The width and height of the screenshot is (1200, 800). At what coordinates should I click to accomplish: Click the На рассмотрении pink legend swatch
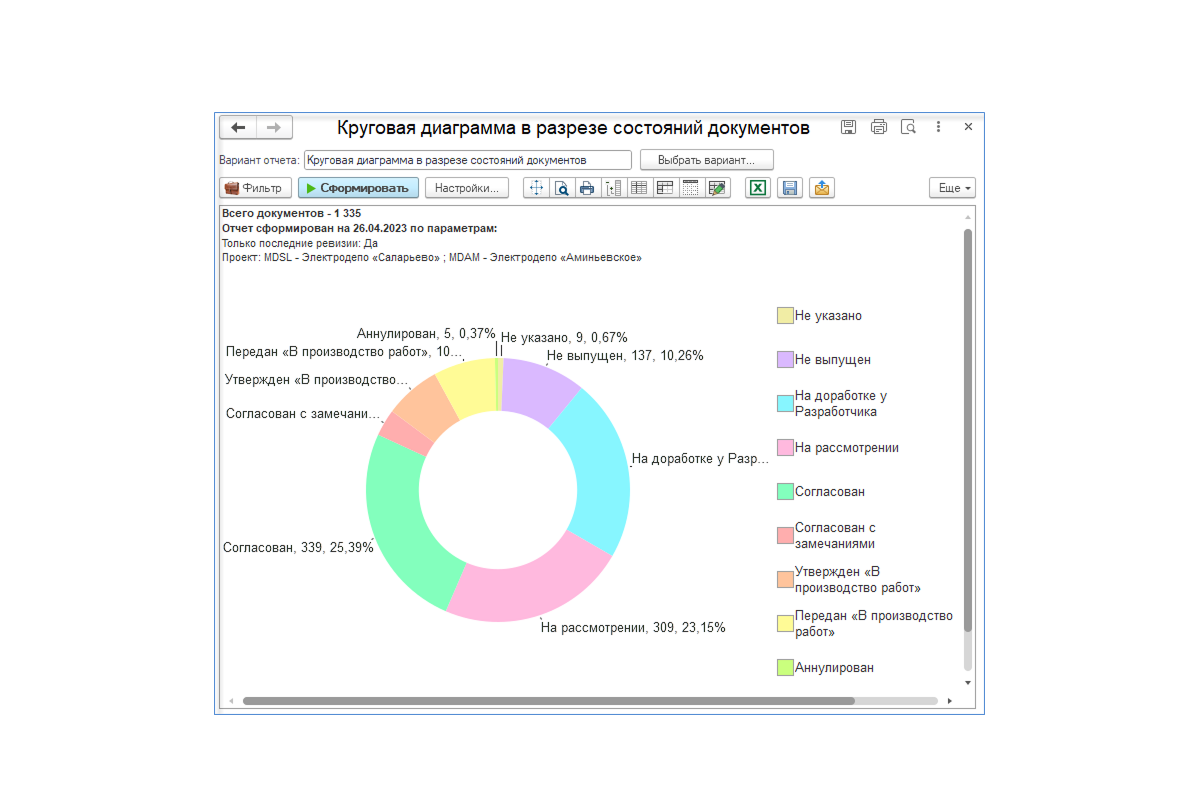(785, 448)
